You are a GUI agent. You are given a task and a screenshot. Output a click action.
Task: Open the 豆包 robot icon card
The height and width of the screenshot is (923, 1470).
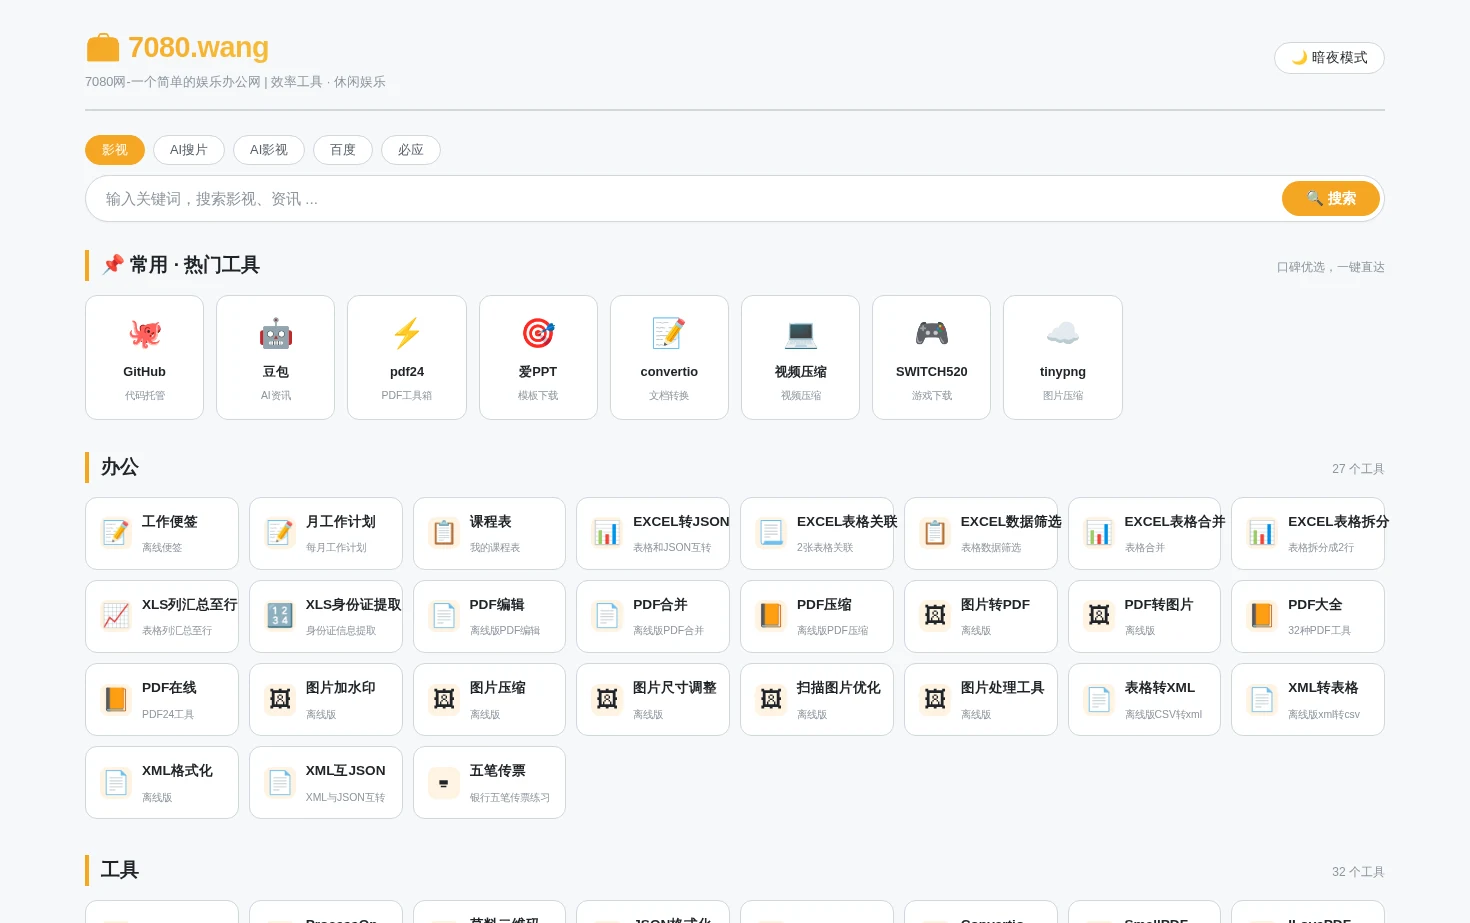point(276,357)
